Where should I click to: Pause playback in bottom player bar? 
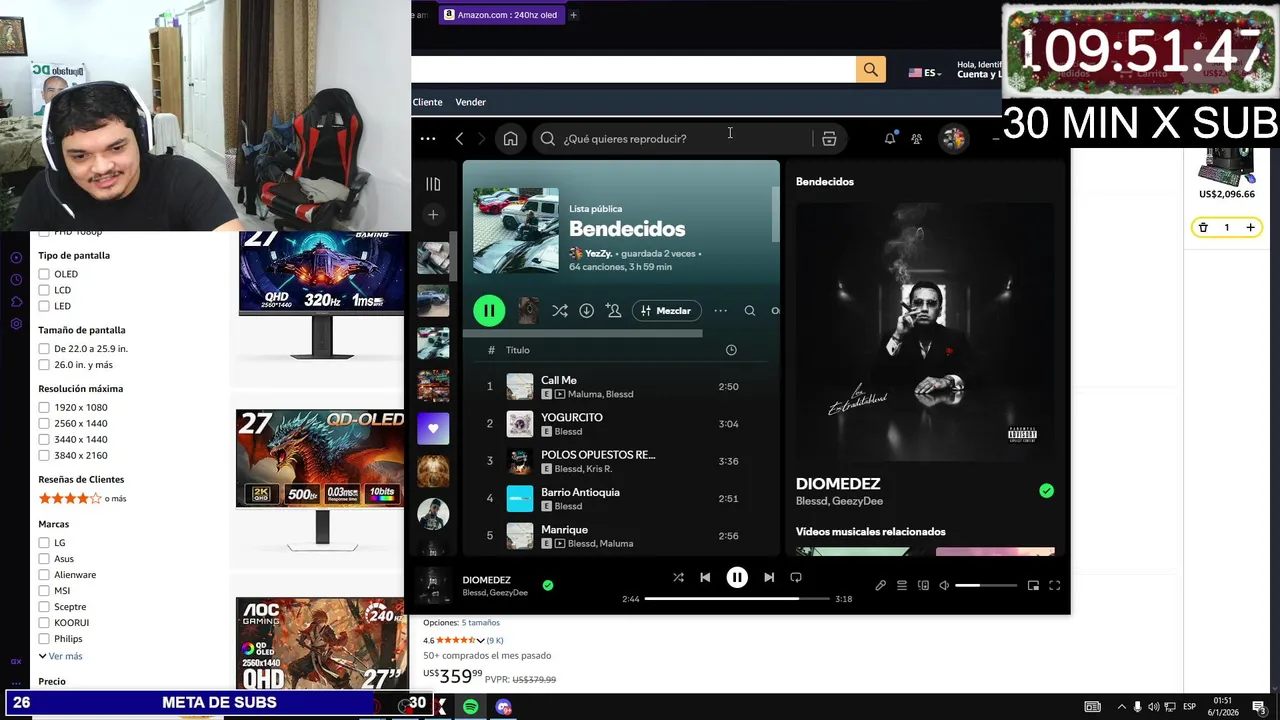[x=737, y=577]
